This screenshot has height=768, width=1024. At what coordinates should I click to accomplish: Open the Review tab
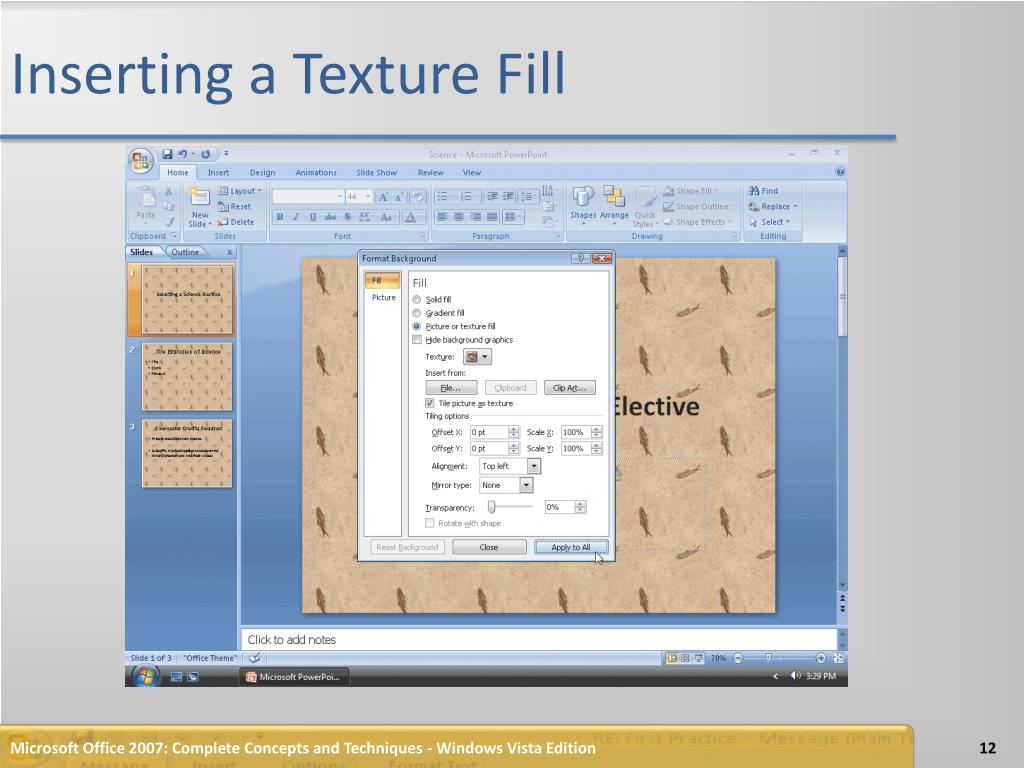[430, 172]
